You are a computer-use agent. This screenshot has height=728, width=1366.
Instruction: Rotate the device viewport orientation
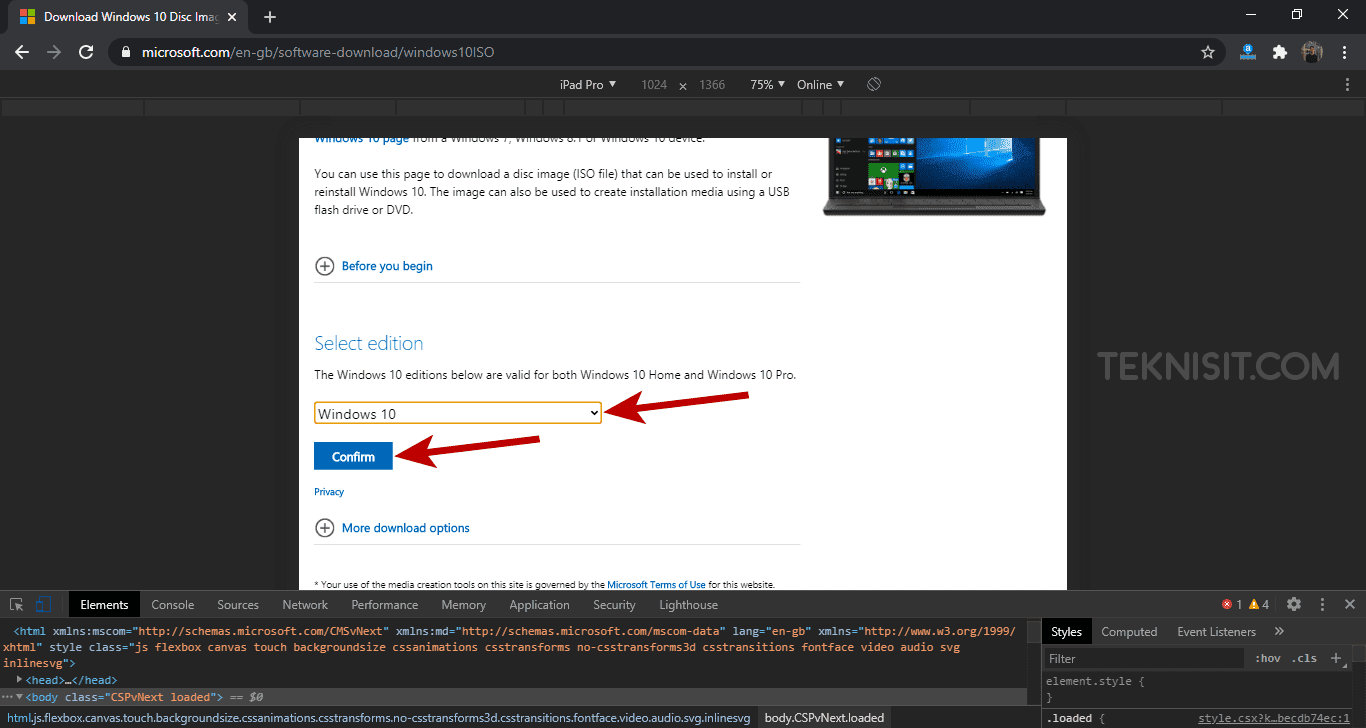873,84
